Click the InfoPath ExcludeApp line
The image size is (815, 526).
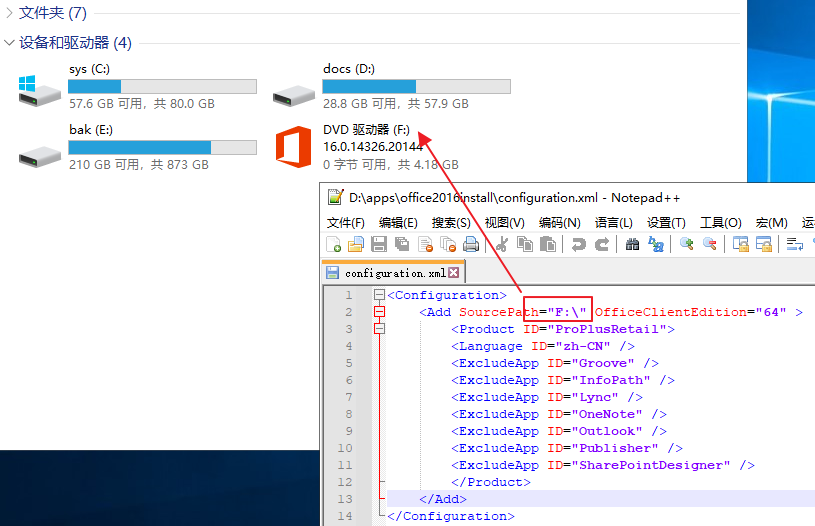[563, 380]
